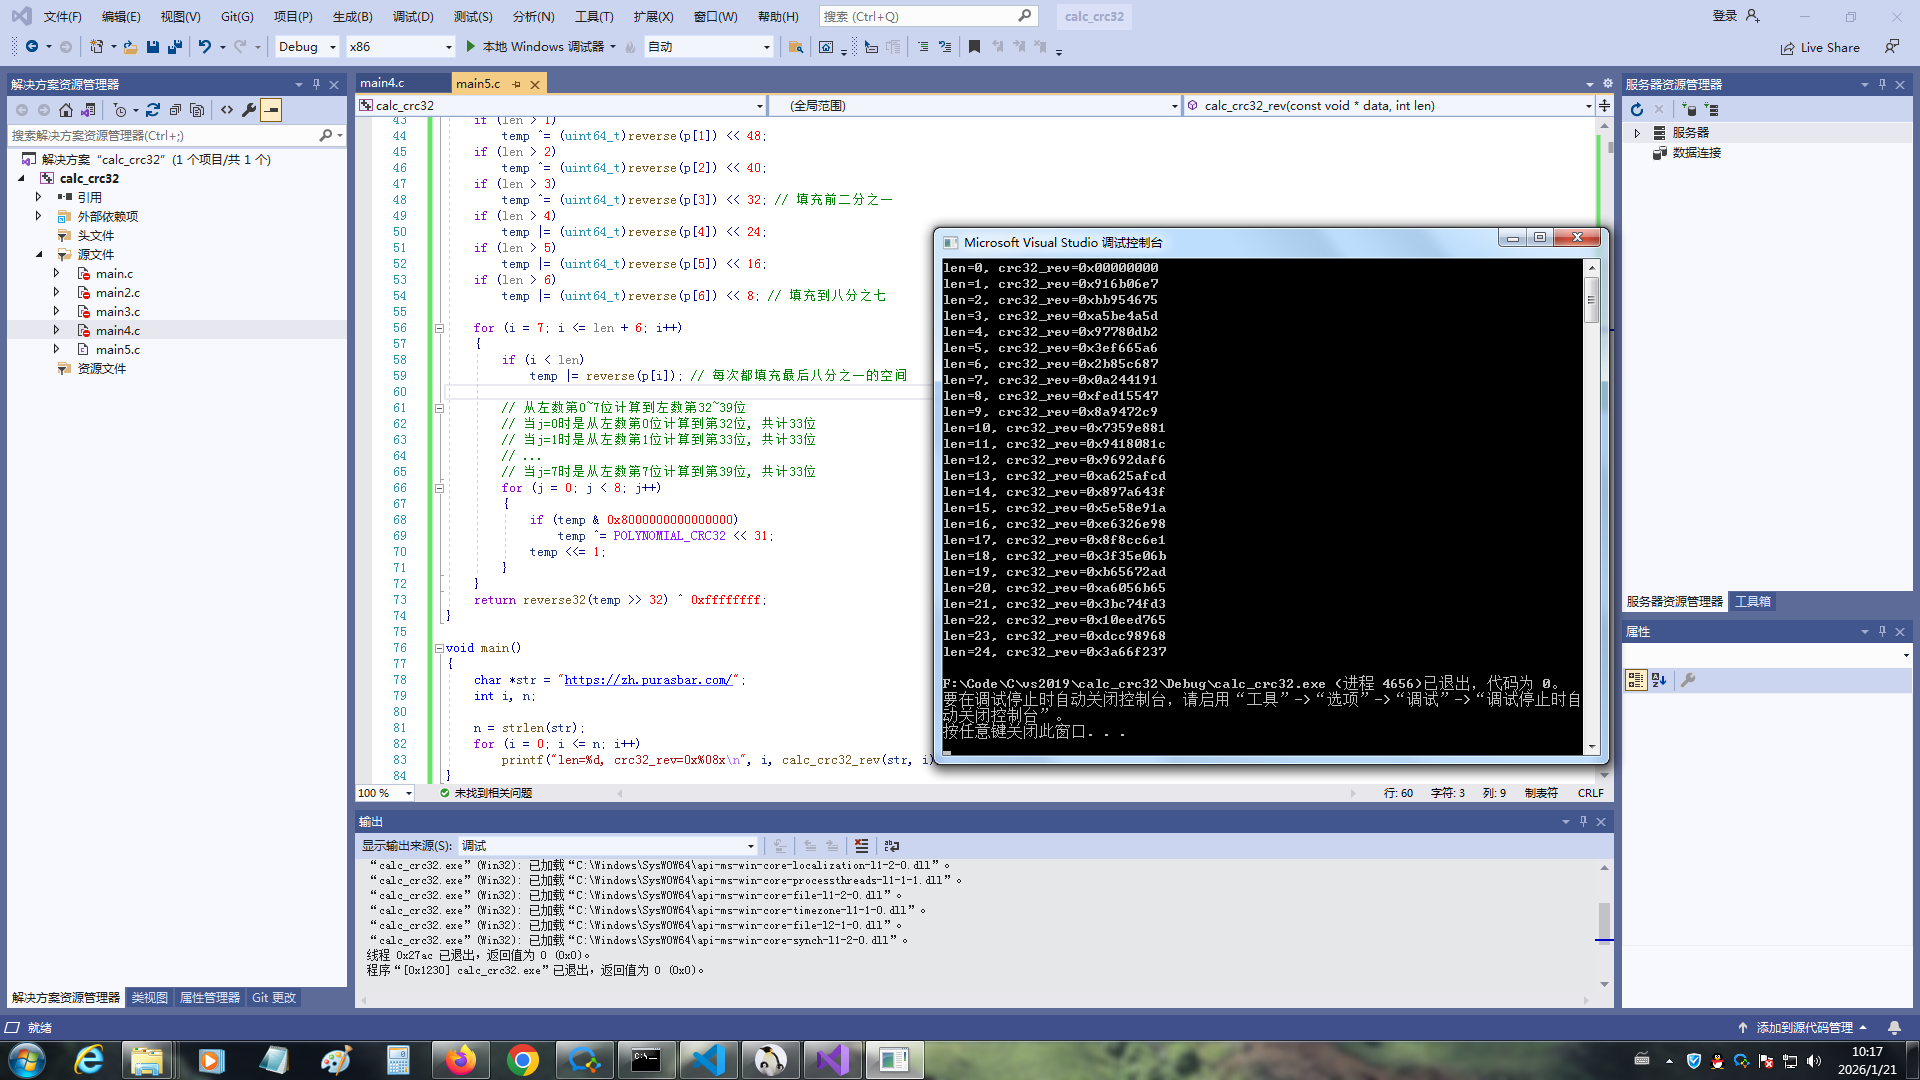Open the properties wrench in Solution Explorer

(249, 110)
